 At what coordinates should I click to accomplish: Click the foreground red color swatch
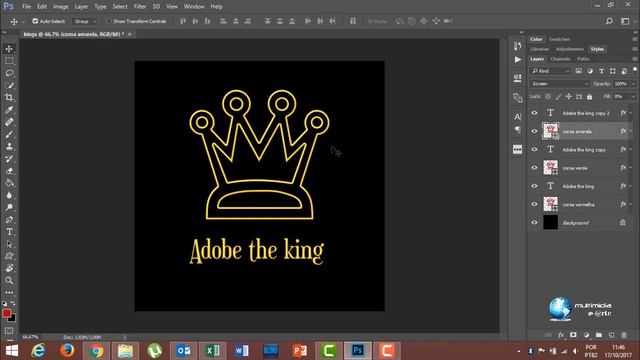[x=6, y=313]
